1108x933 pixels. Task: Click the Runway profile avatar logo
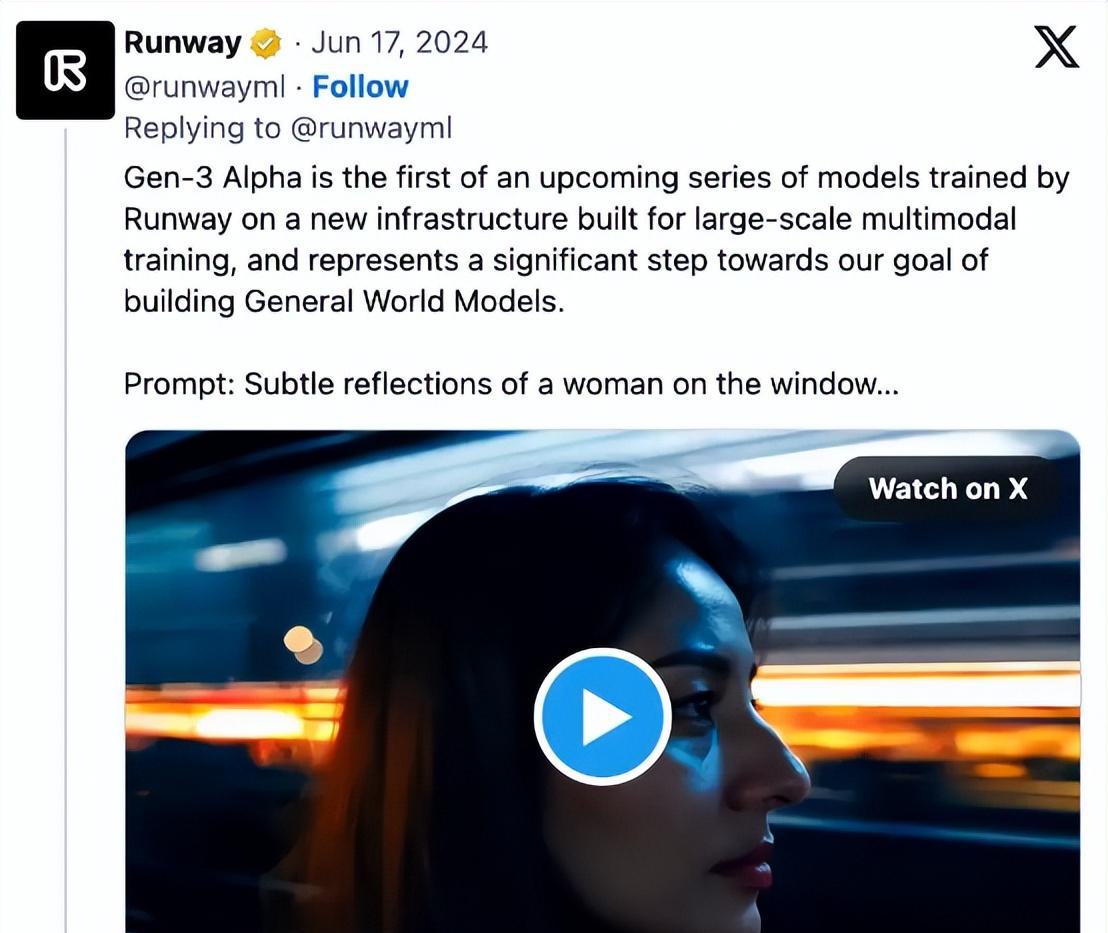point(65,70)
